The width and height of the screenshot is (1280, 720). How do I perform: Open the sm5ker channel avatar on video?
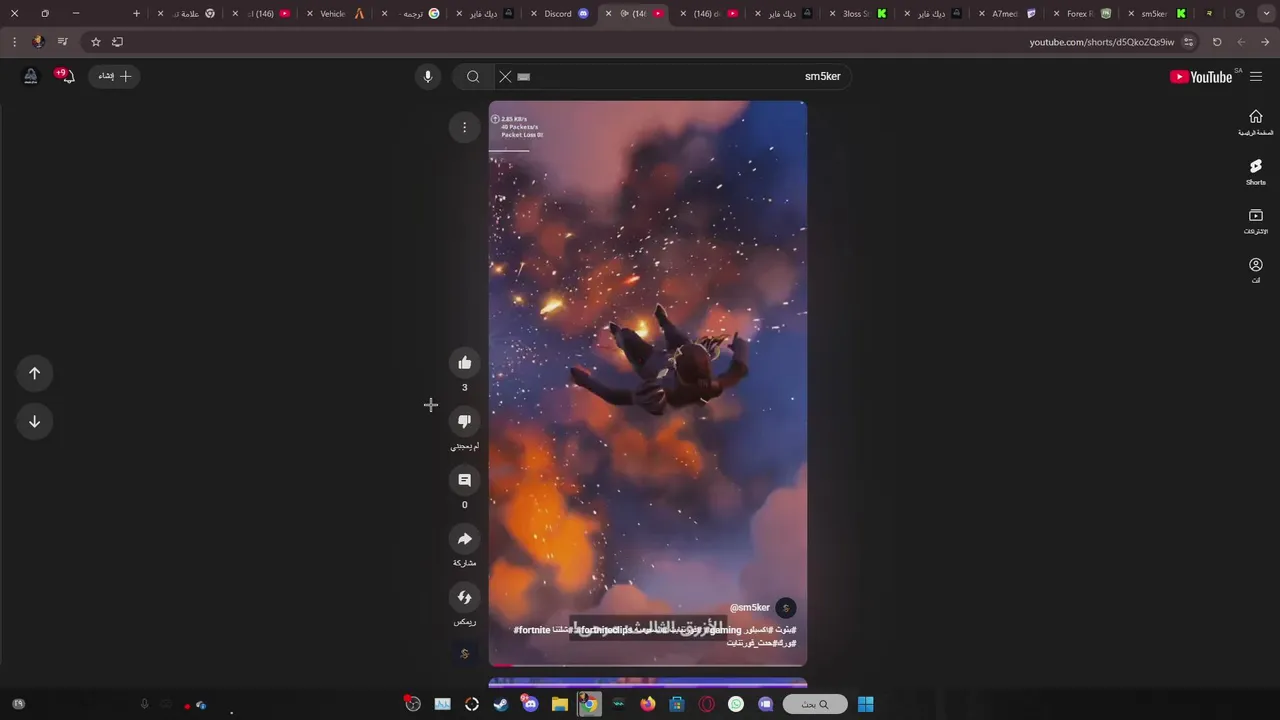pyautogui.click(x=786, y=608)
